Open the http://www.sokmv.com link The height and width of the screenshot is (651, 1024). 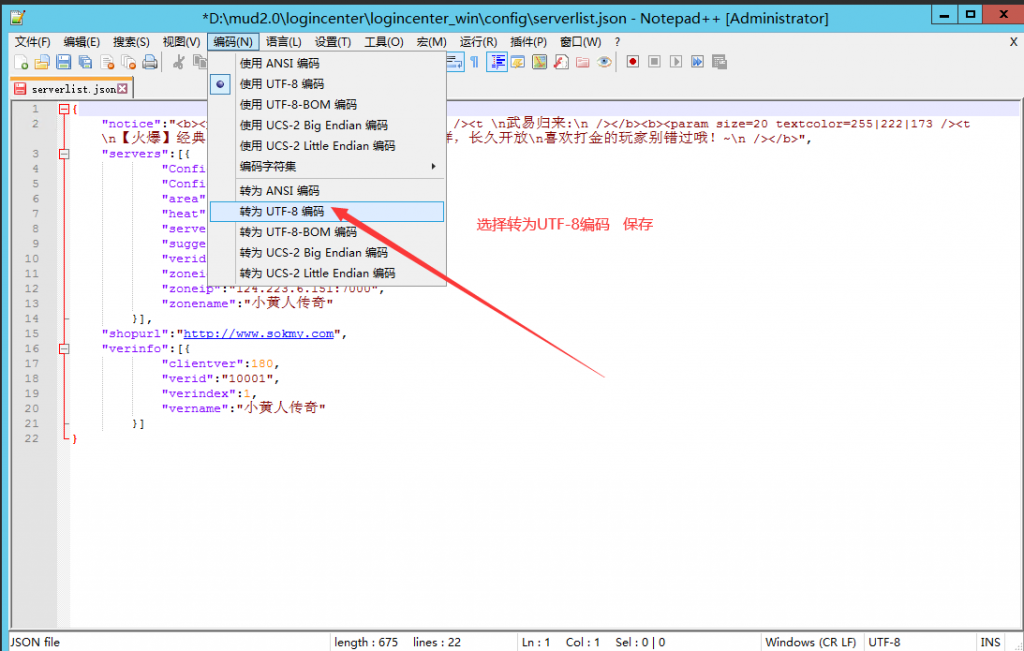coord(259,334)
